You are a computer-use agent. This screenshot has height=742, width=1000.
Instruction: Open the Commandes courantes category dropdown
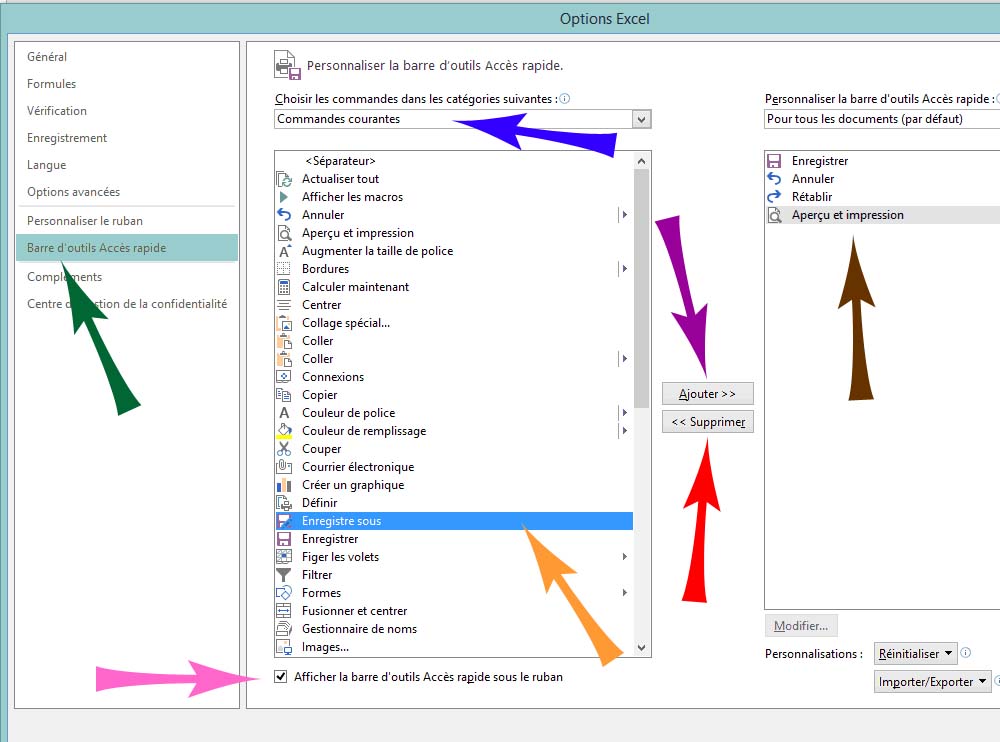642,119
